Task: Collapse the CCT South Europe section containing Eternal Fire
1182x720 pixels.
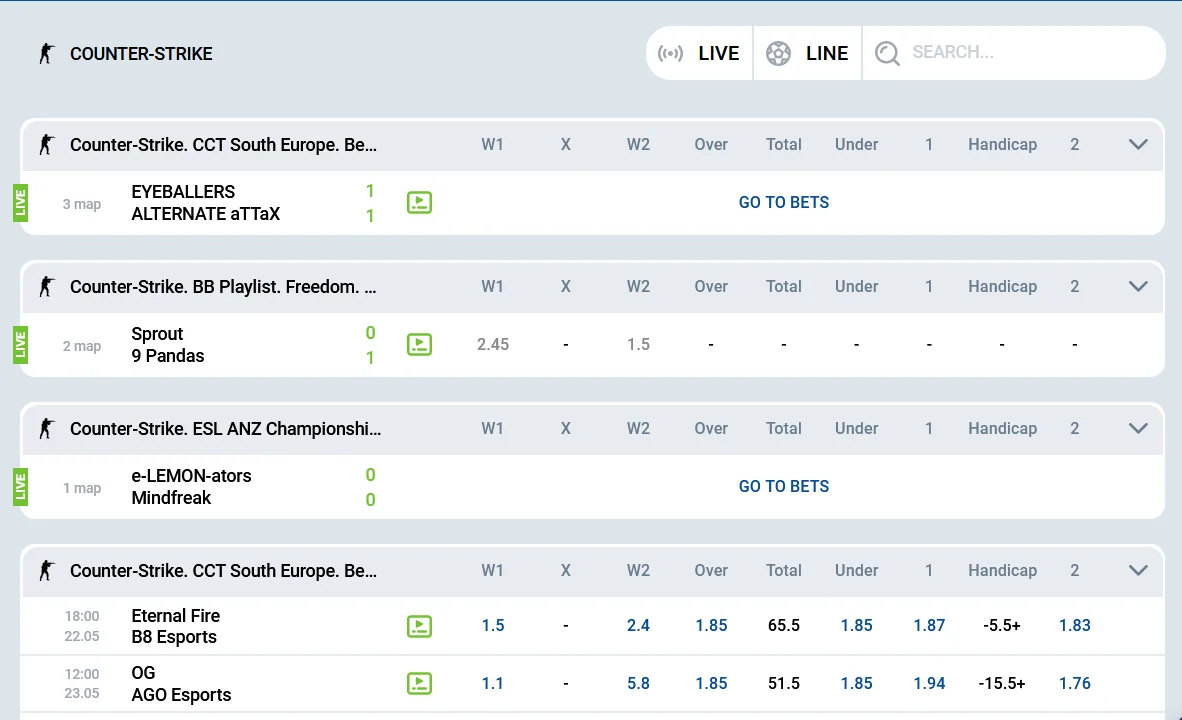Action: 1138,571
